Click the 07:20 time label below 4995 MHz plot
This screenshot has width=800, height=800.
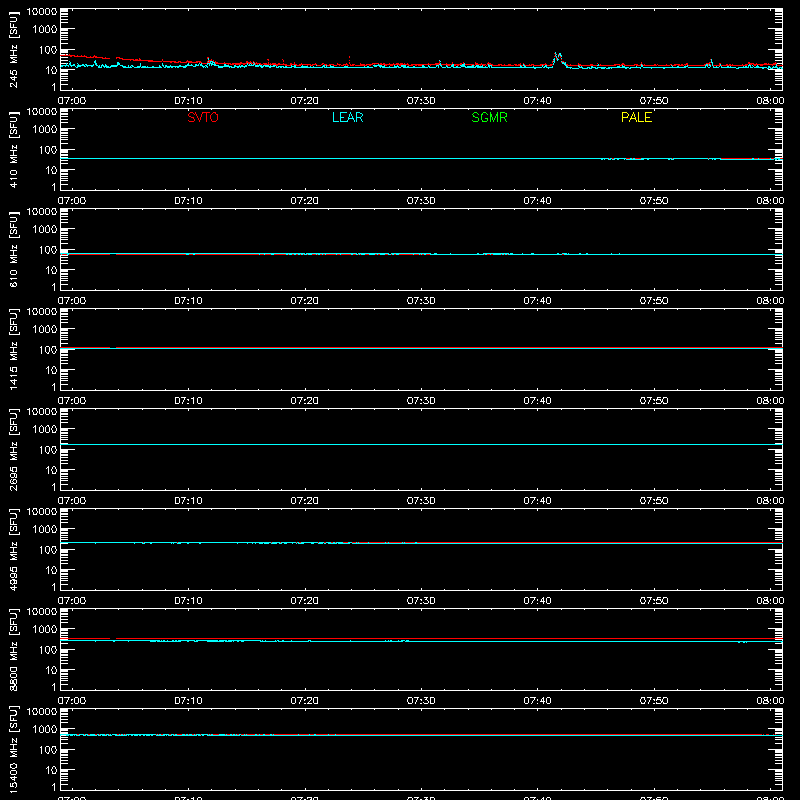[x=305, y=601]
